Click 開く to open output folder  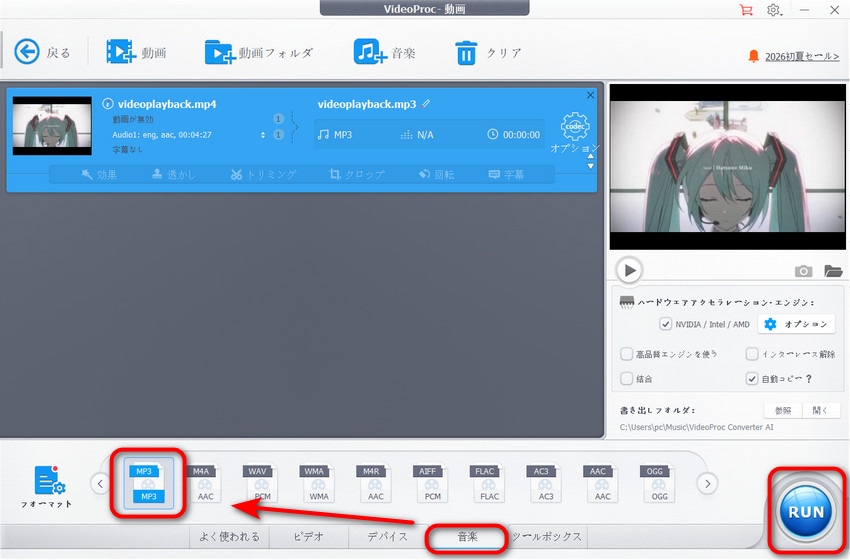tap(821, 410)
